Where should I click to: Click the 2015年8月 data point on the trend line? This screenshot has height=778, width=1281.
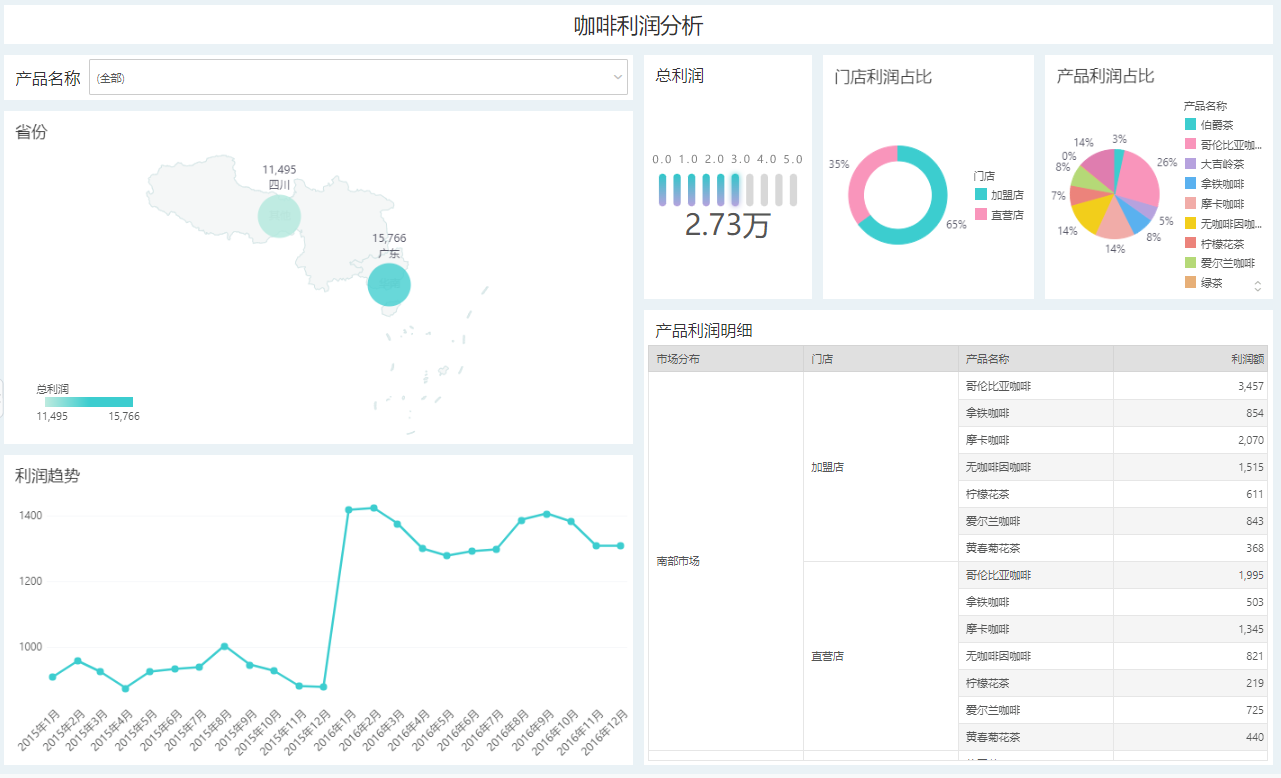(225, 646)
